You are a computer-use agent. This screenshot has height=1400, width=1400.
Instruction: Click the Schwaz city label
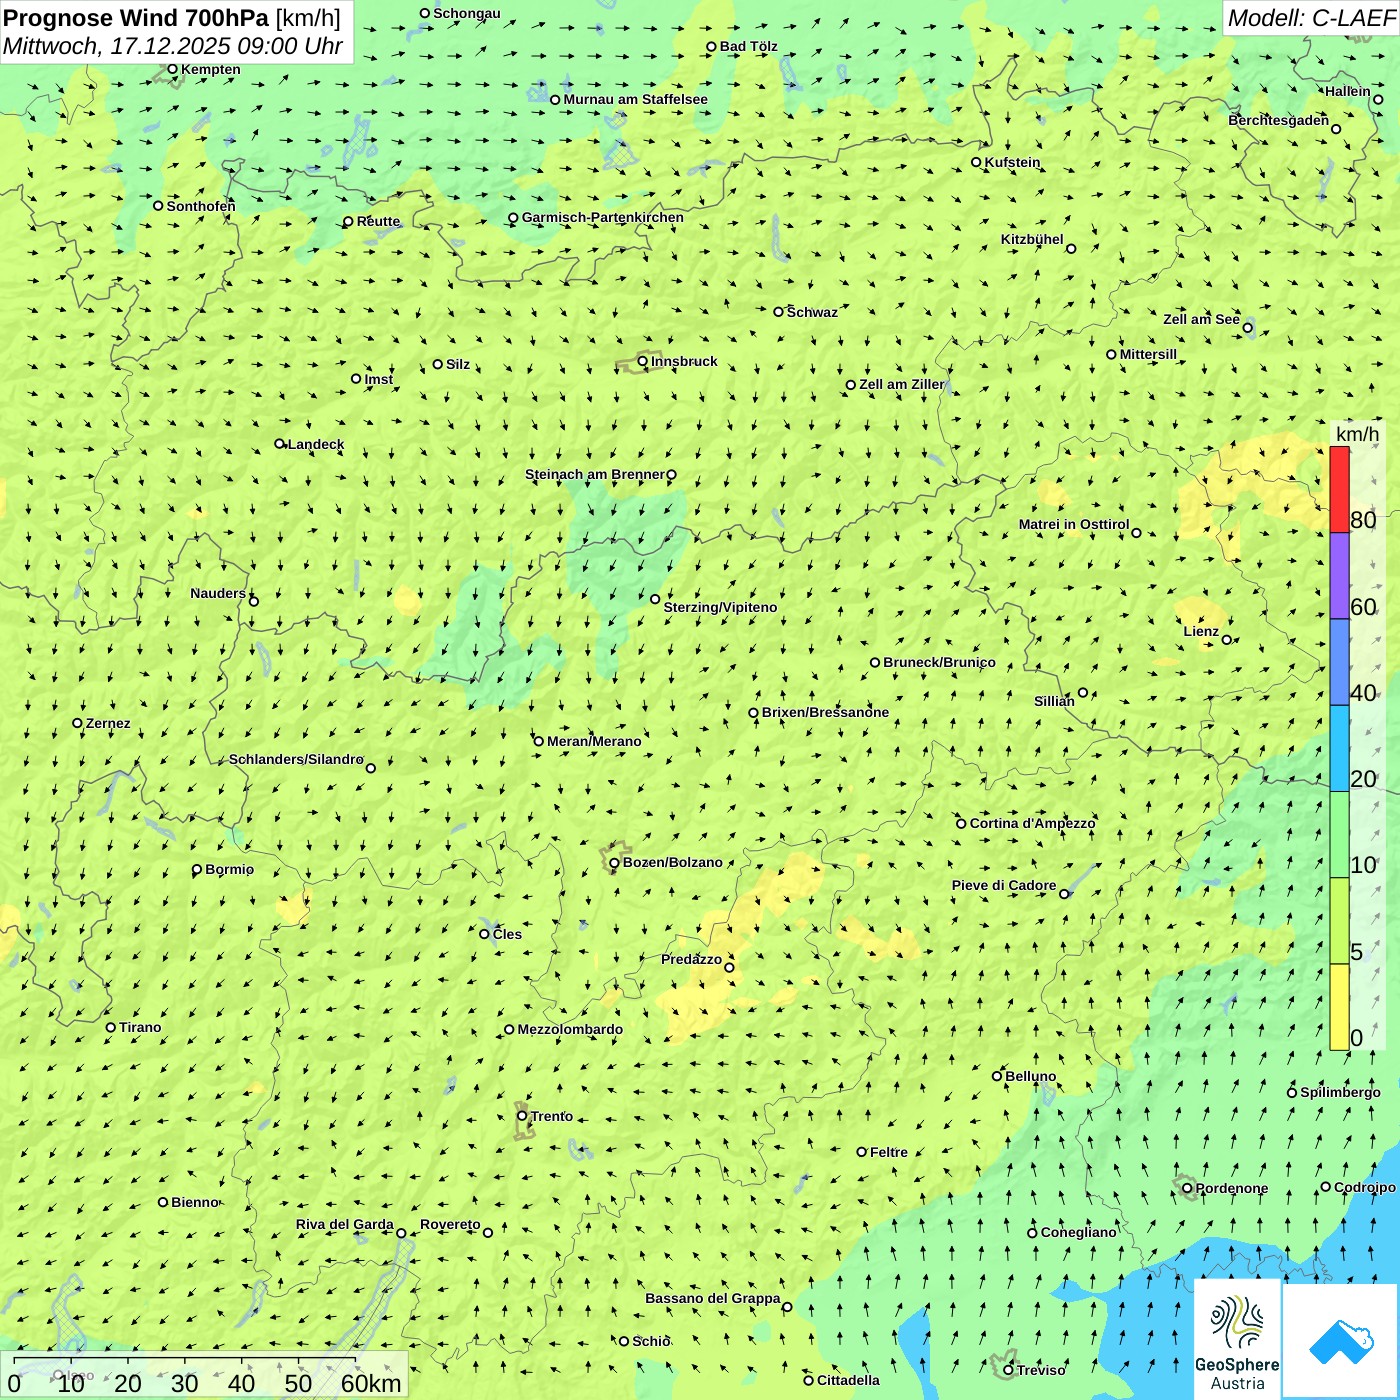(812, 312)
